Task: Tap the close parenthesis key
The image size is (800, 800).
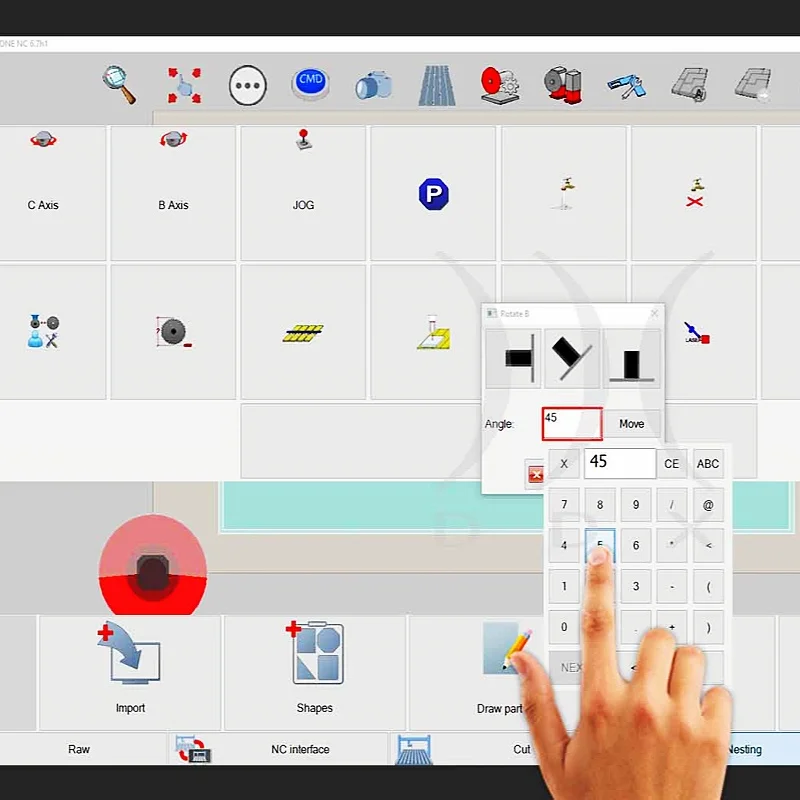Action: click(x=708, y=627)
